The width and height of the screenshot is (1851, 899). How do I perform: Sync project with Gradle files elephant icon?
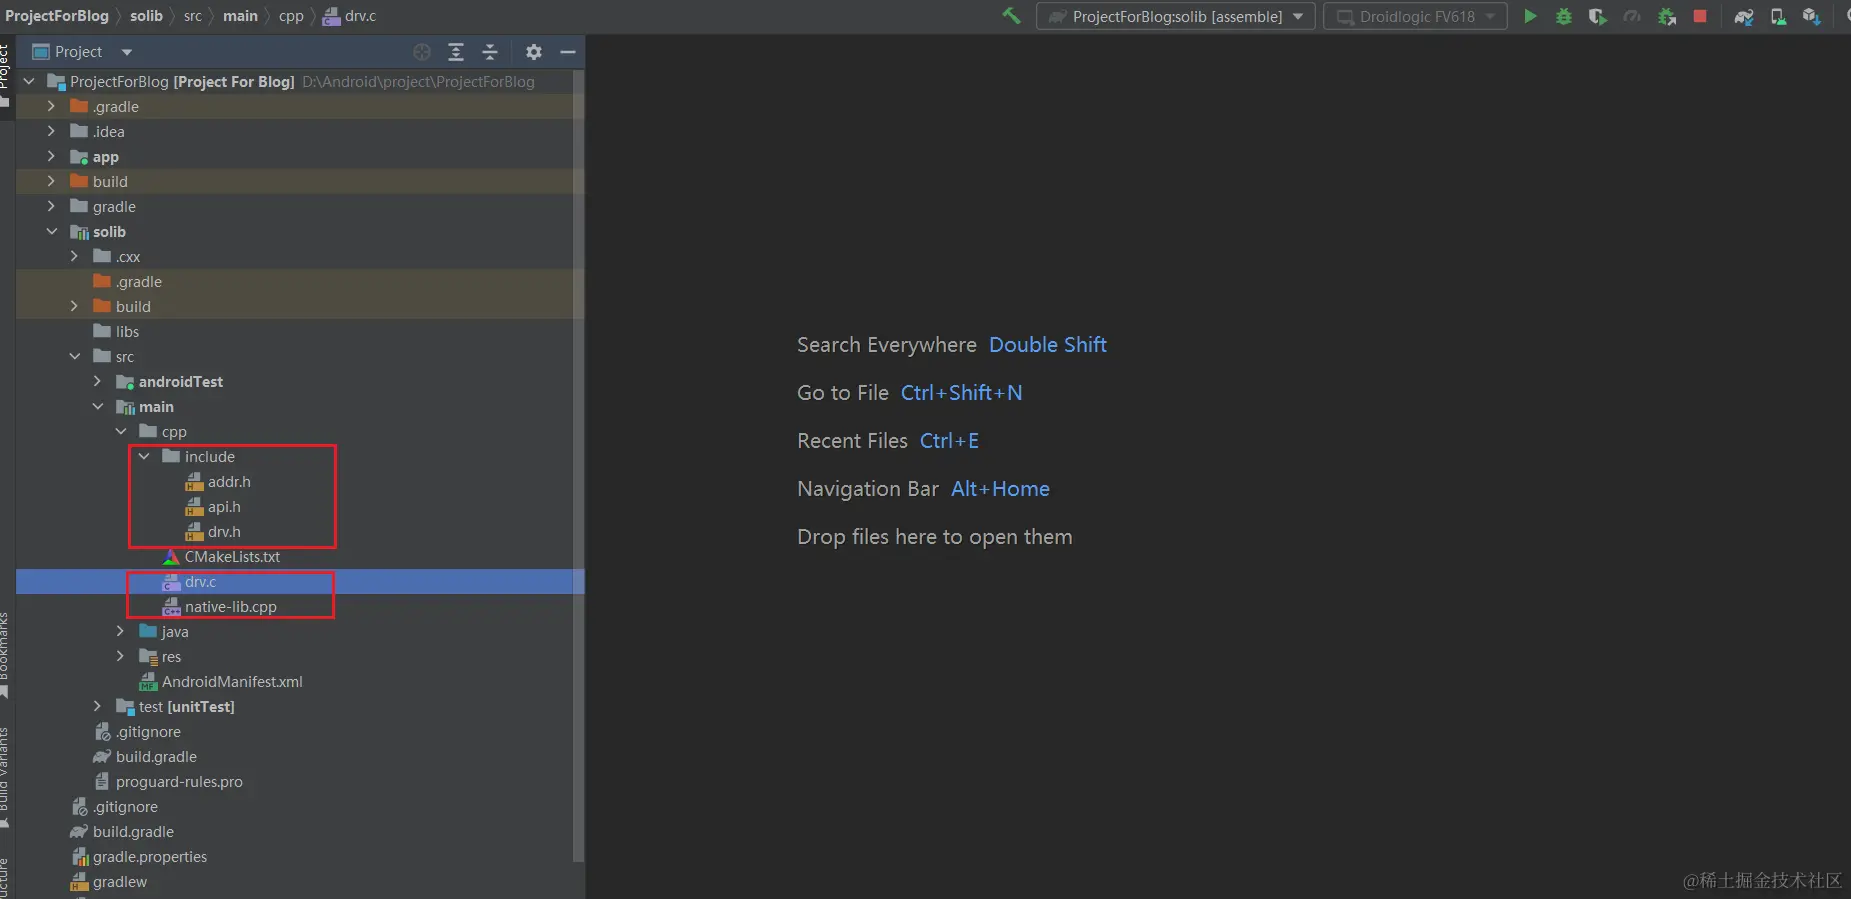tap(1744, 16)
